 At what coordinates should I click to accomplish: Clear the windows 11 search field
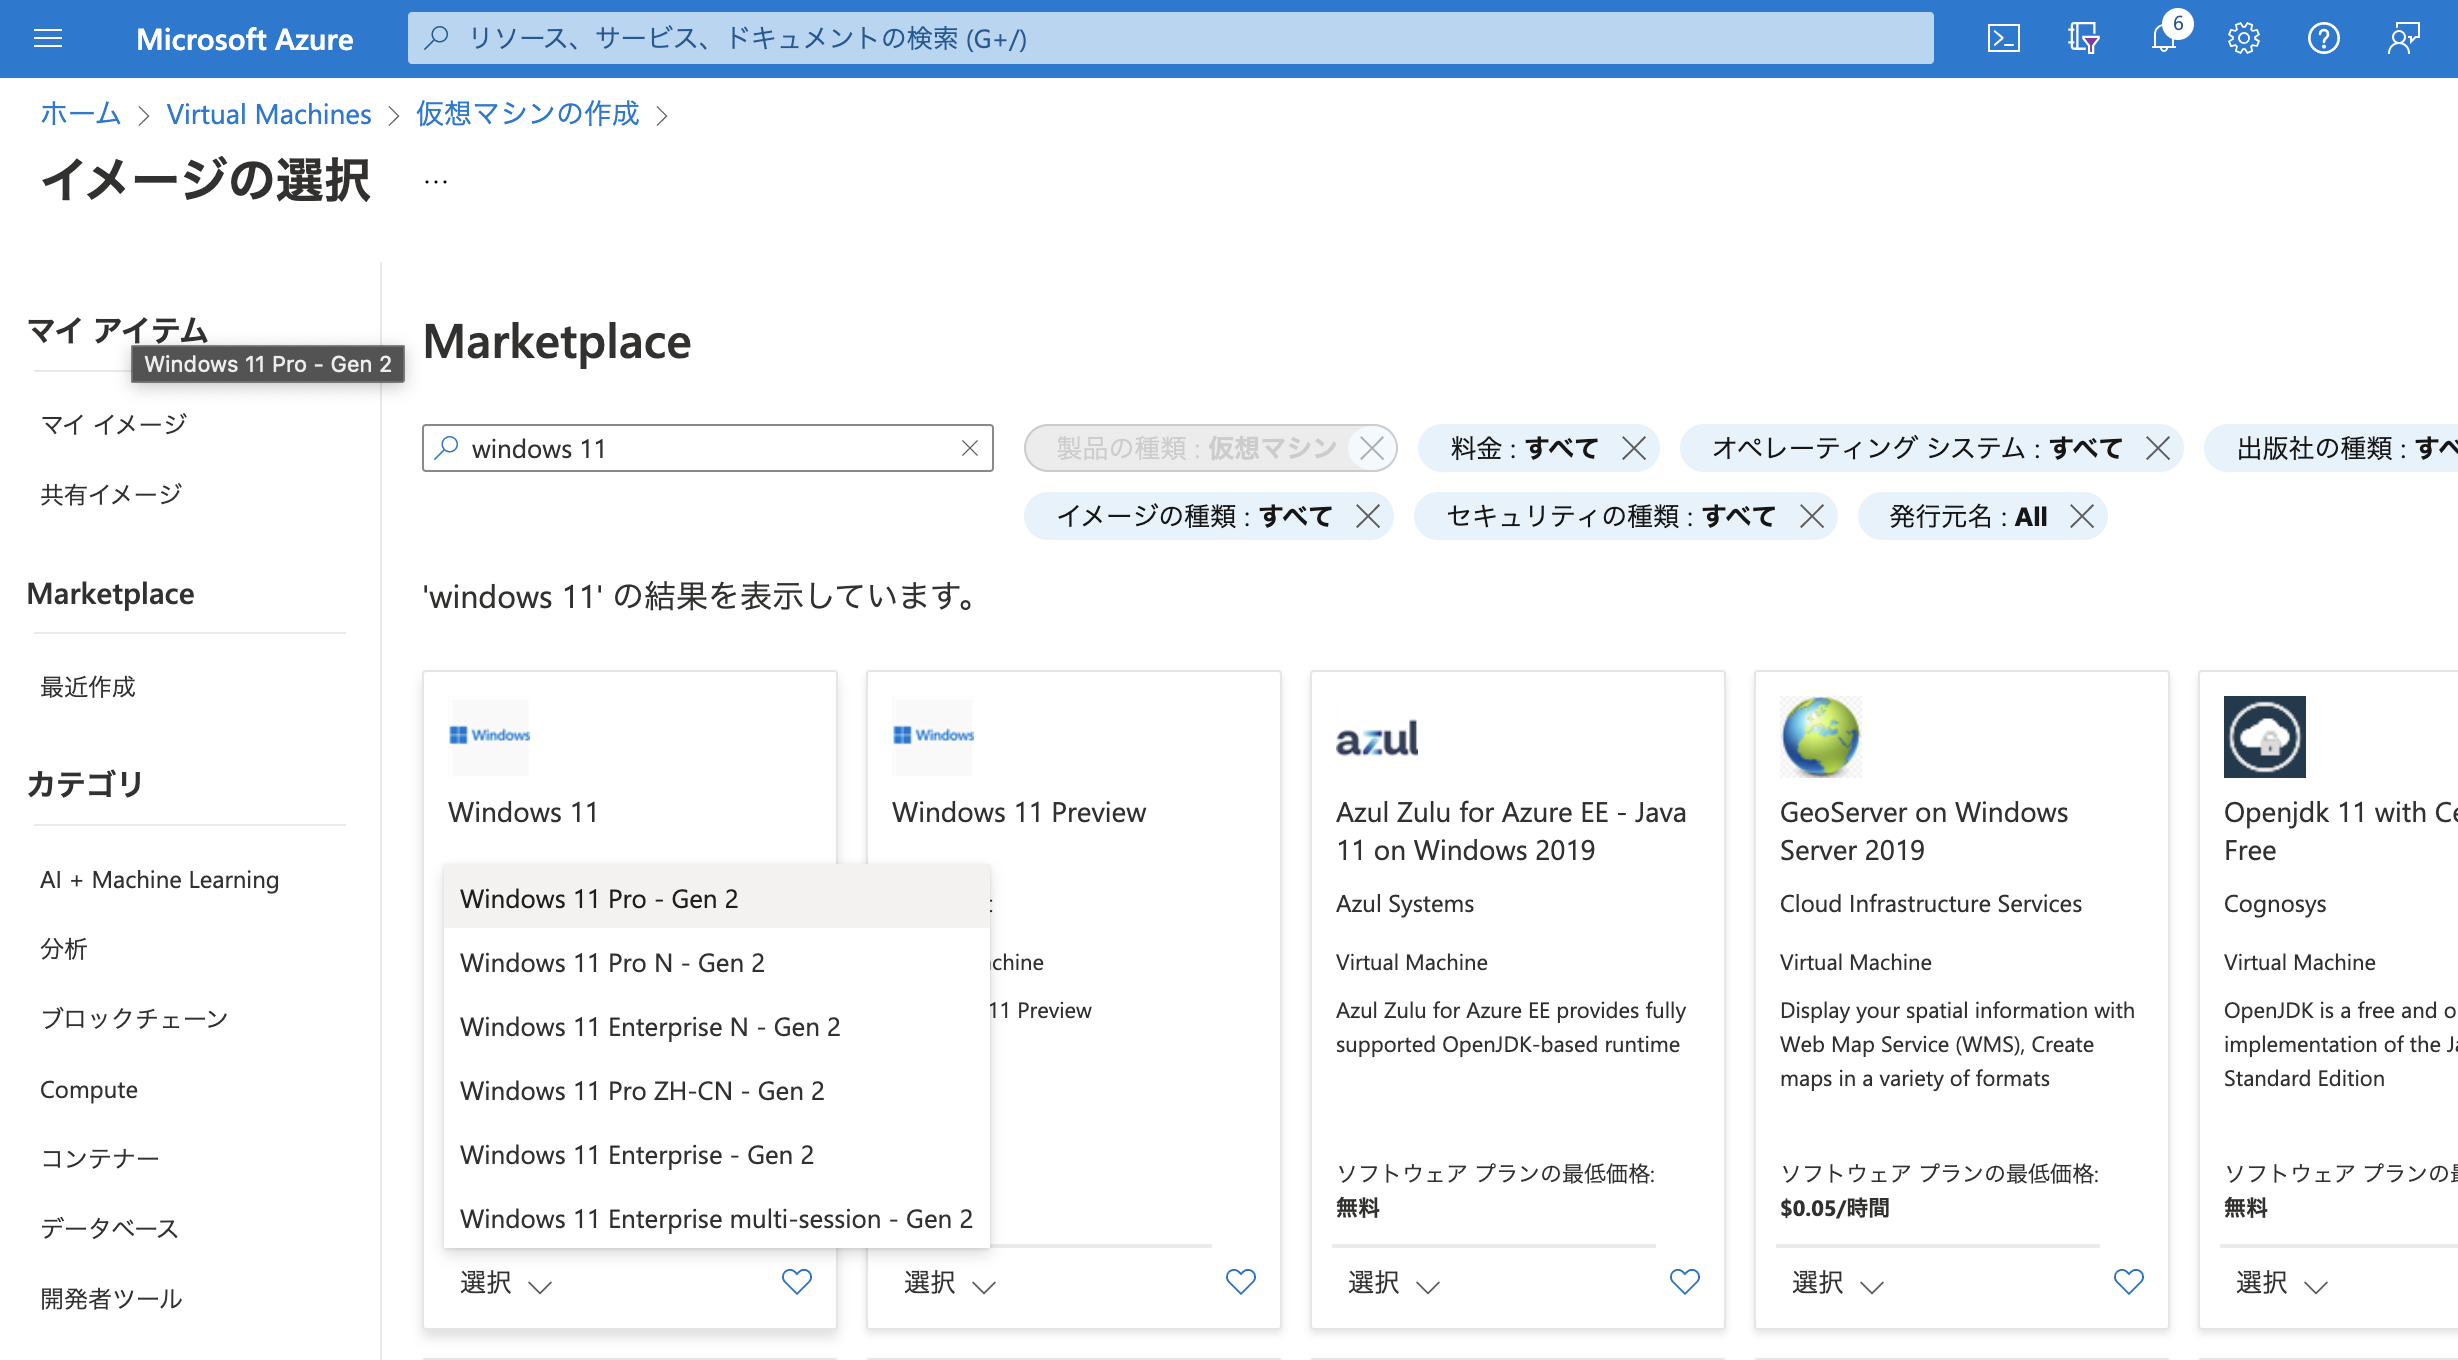click(x=969, y=448)
